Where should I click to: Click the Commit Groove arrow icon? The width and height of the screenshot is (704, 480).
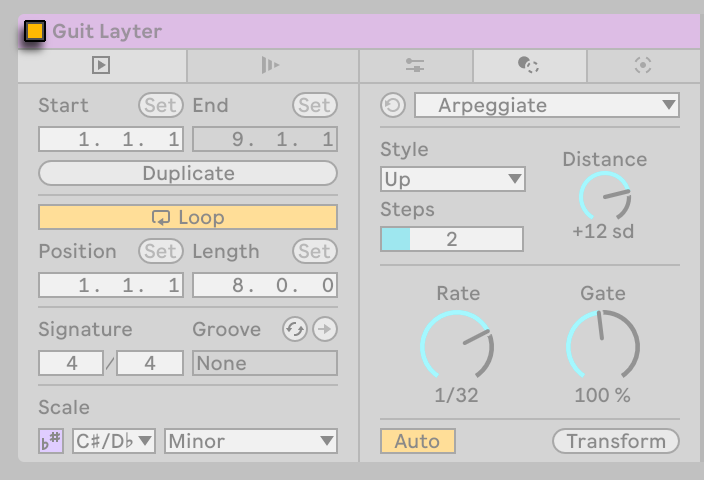pos(325,330)
